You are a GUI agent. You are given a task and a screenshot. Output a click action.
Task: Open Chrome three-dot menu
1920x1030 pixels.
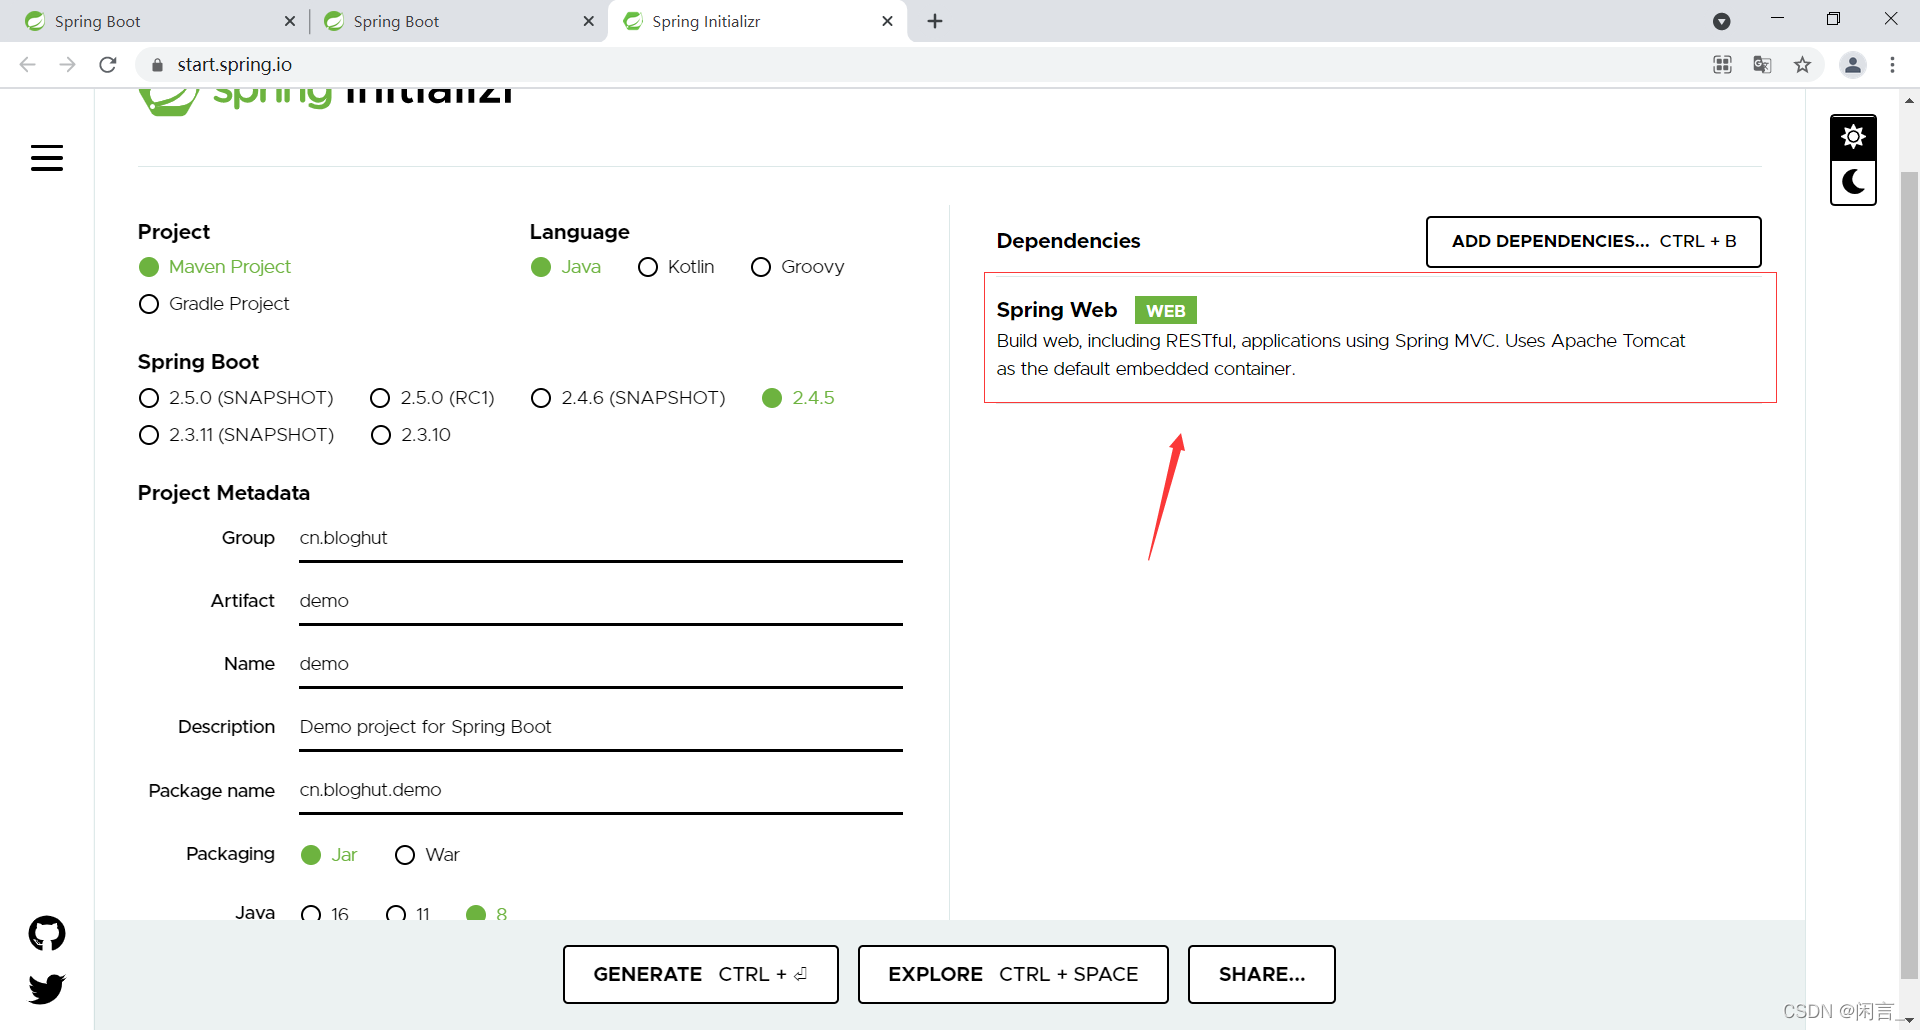tap(1893, 65)
